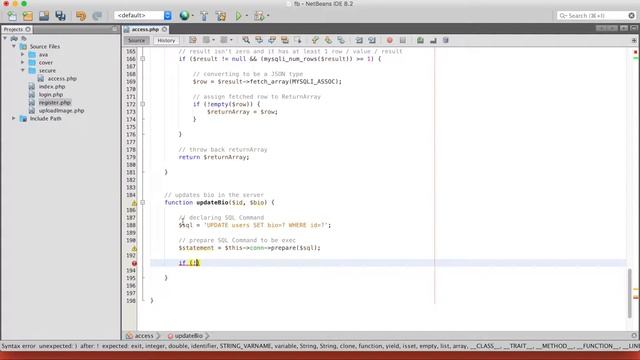Screen dimensions: 640x360
Task: Click the Open Project toolbar icon
Action: [x=44, y=16]
